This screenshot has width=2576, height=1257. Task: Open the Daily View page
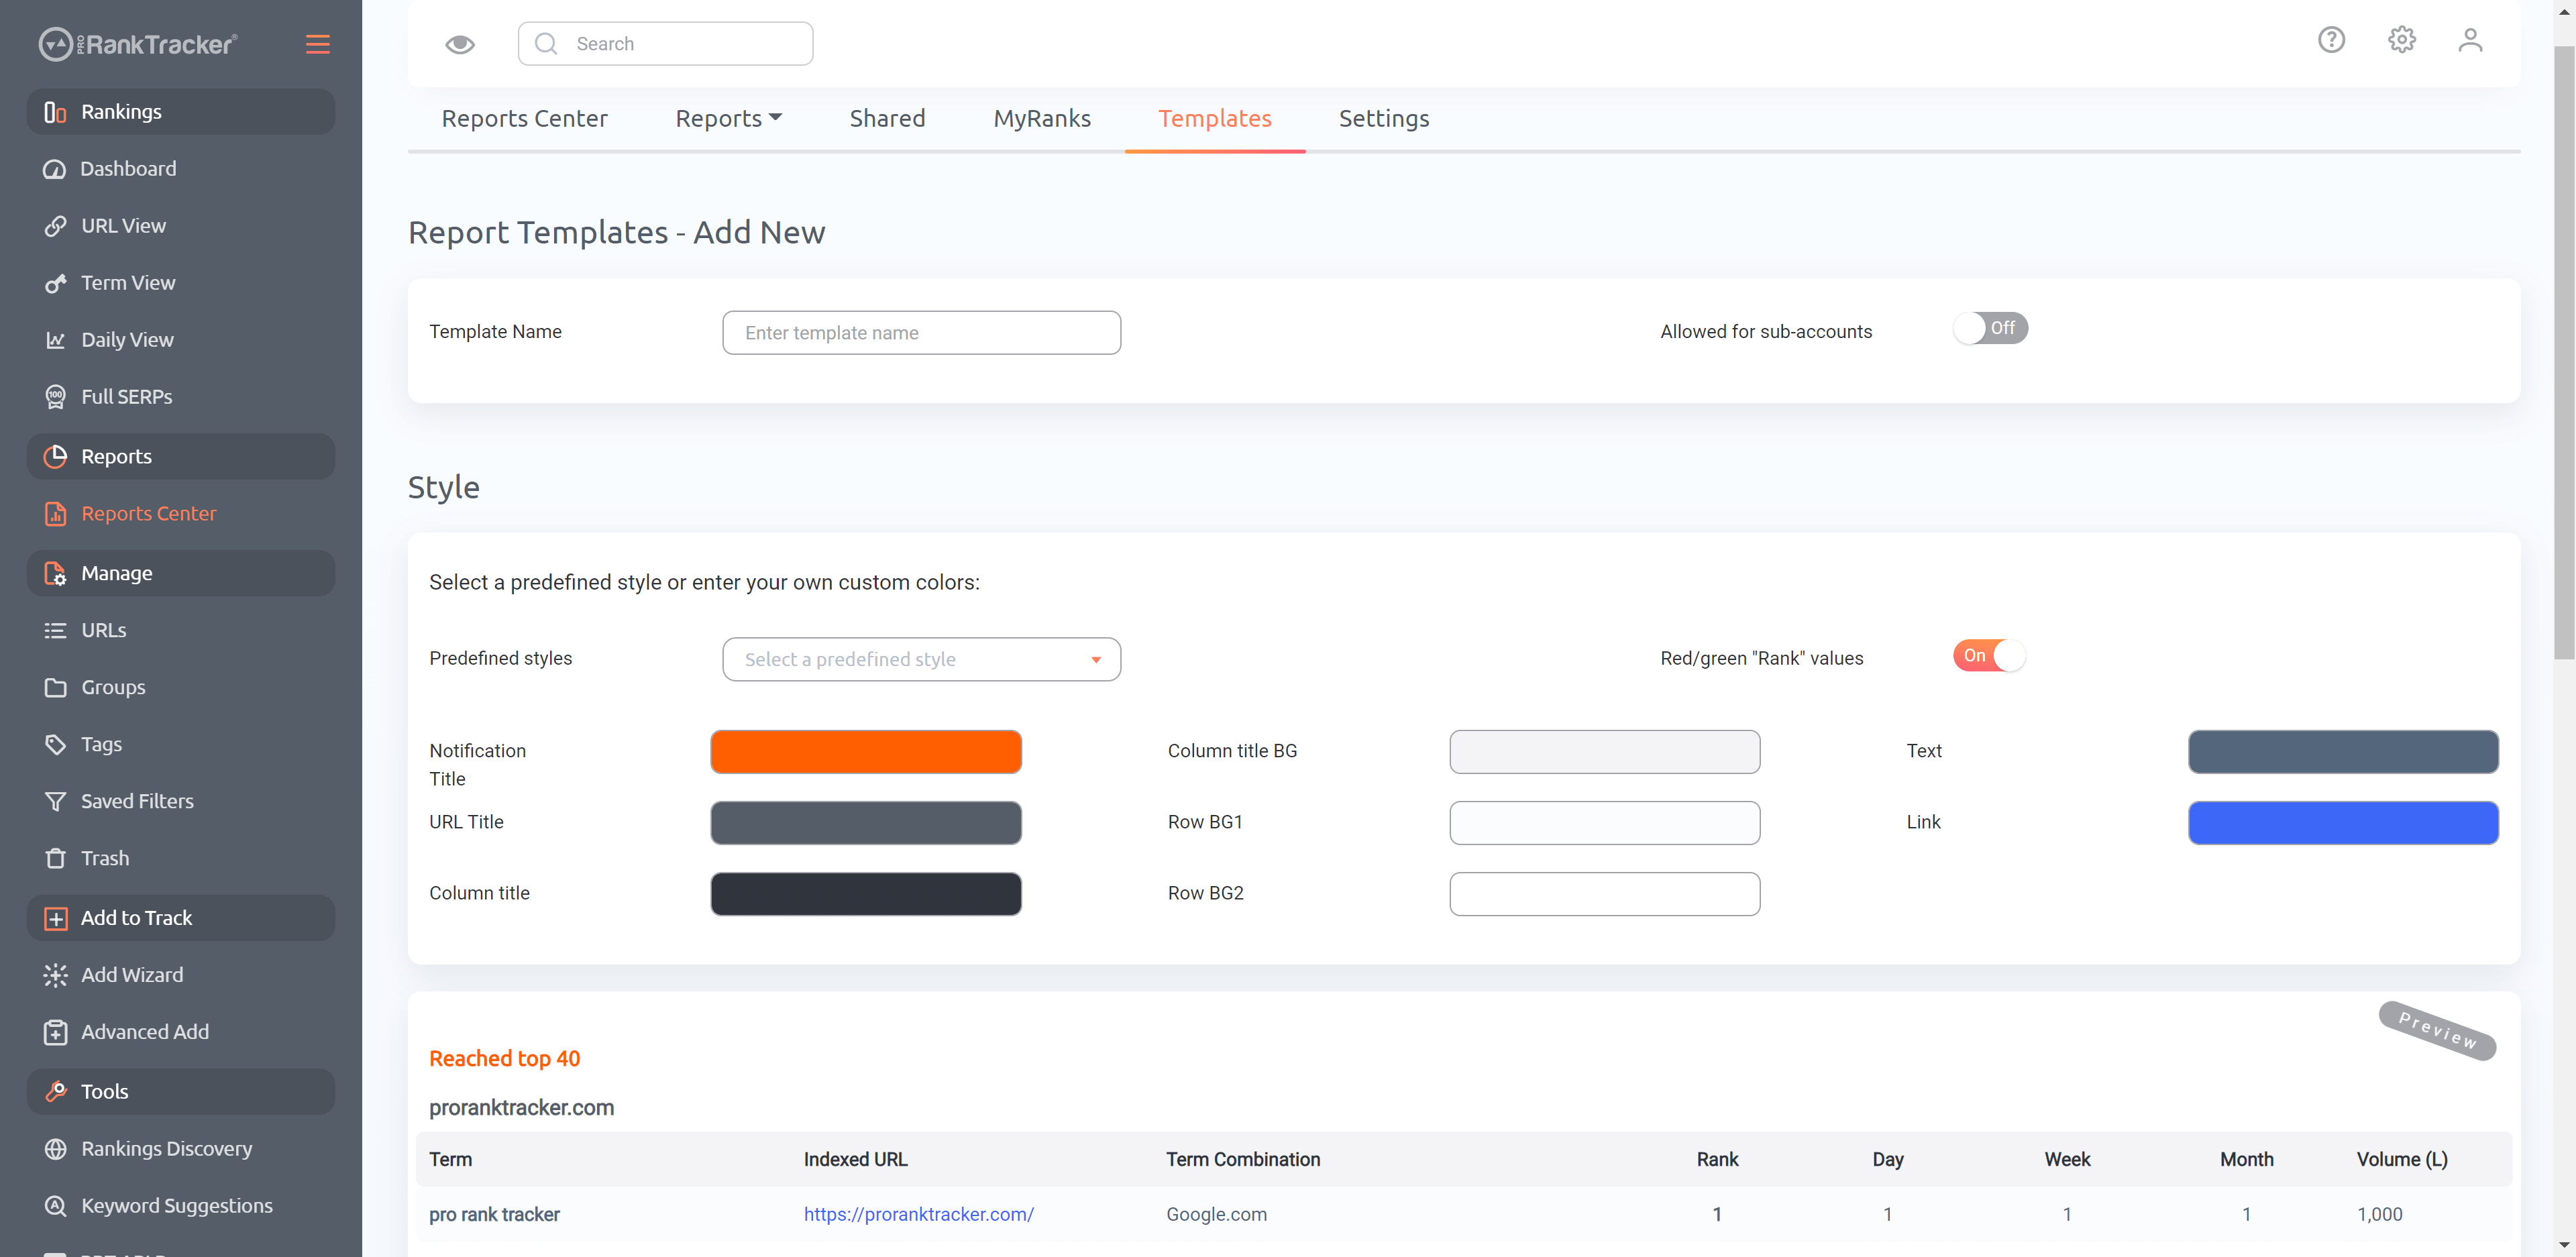click(127, 339)
